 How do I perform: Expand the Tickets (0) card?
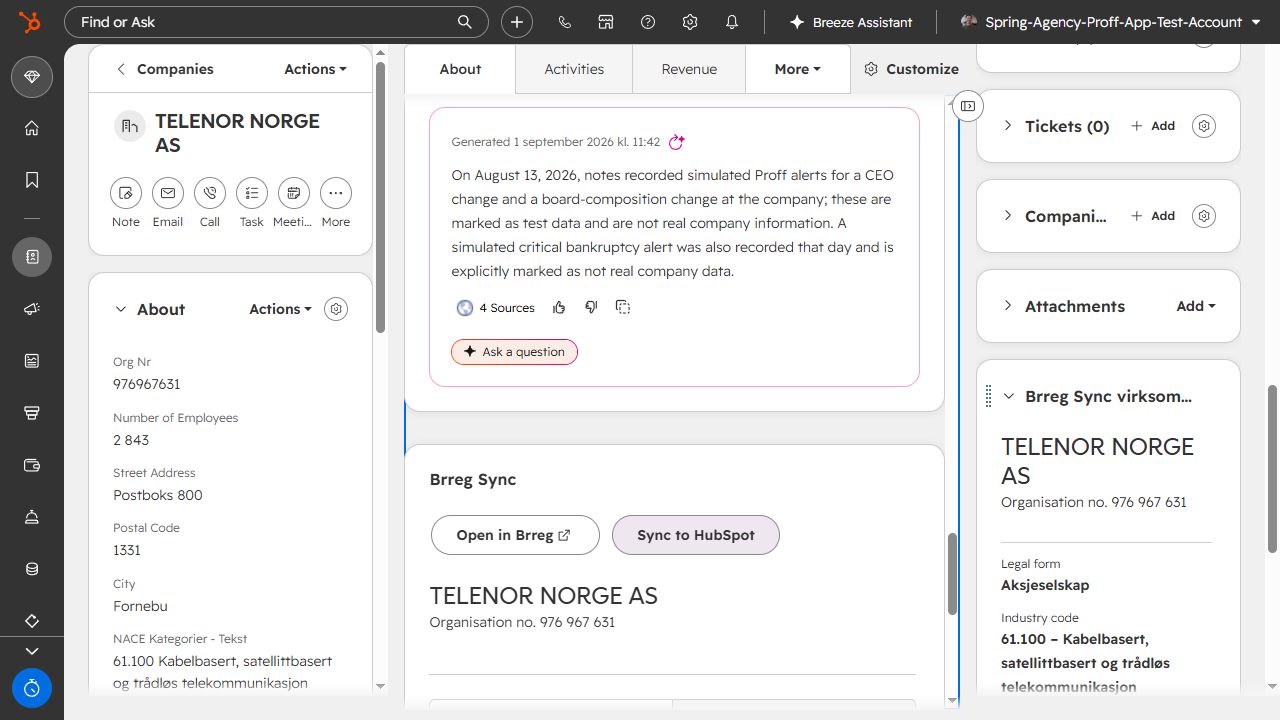[x=1008, y=126]
